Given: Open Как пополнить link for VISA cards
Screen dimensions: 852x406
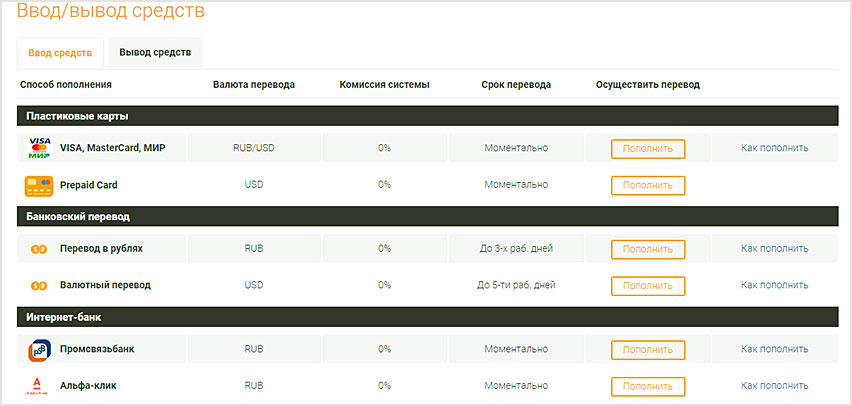Looking at the screenshot, I should [775, 148].
